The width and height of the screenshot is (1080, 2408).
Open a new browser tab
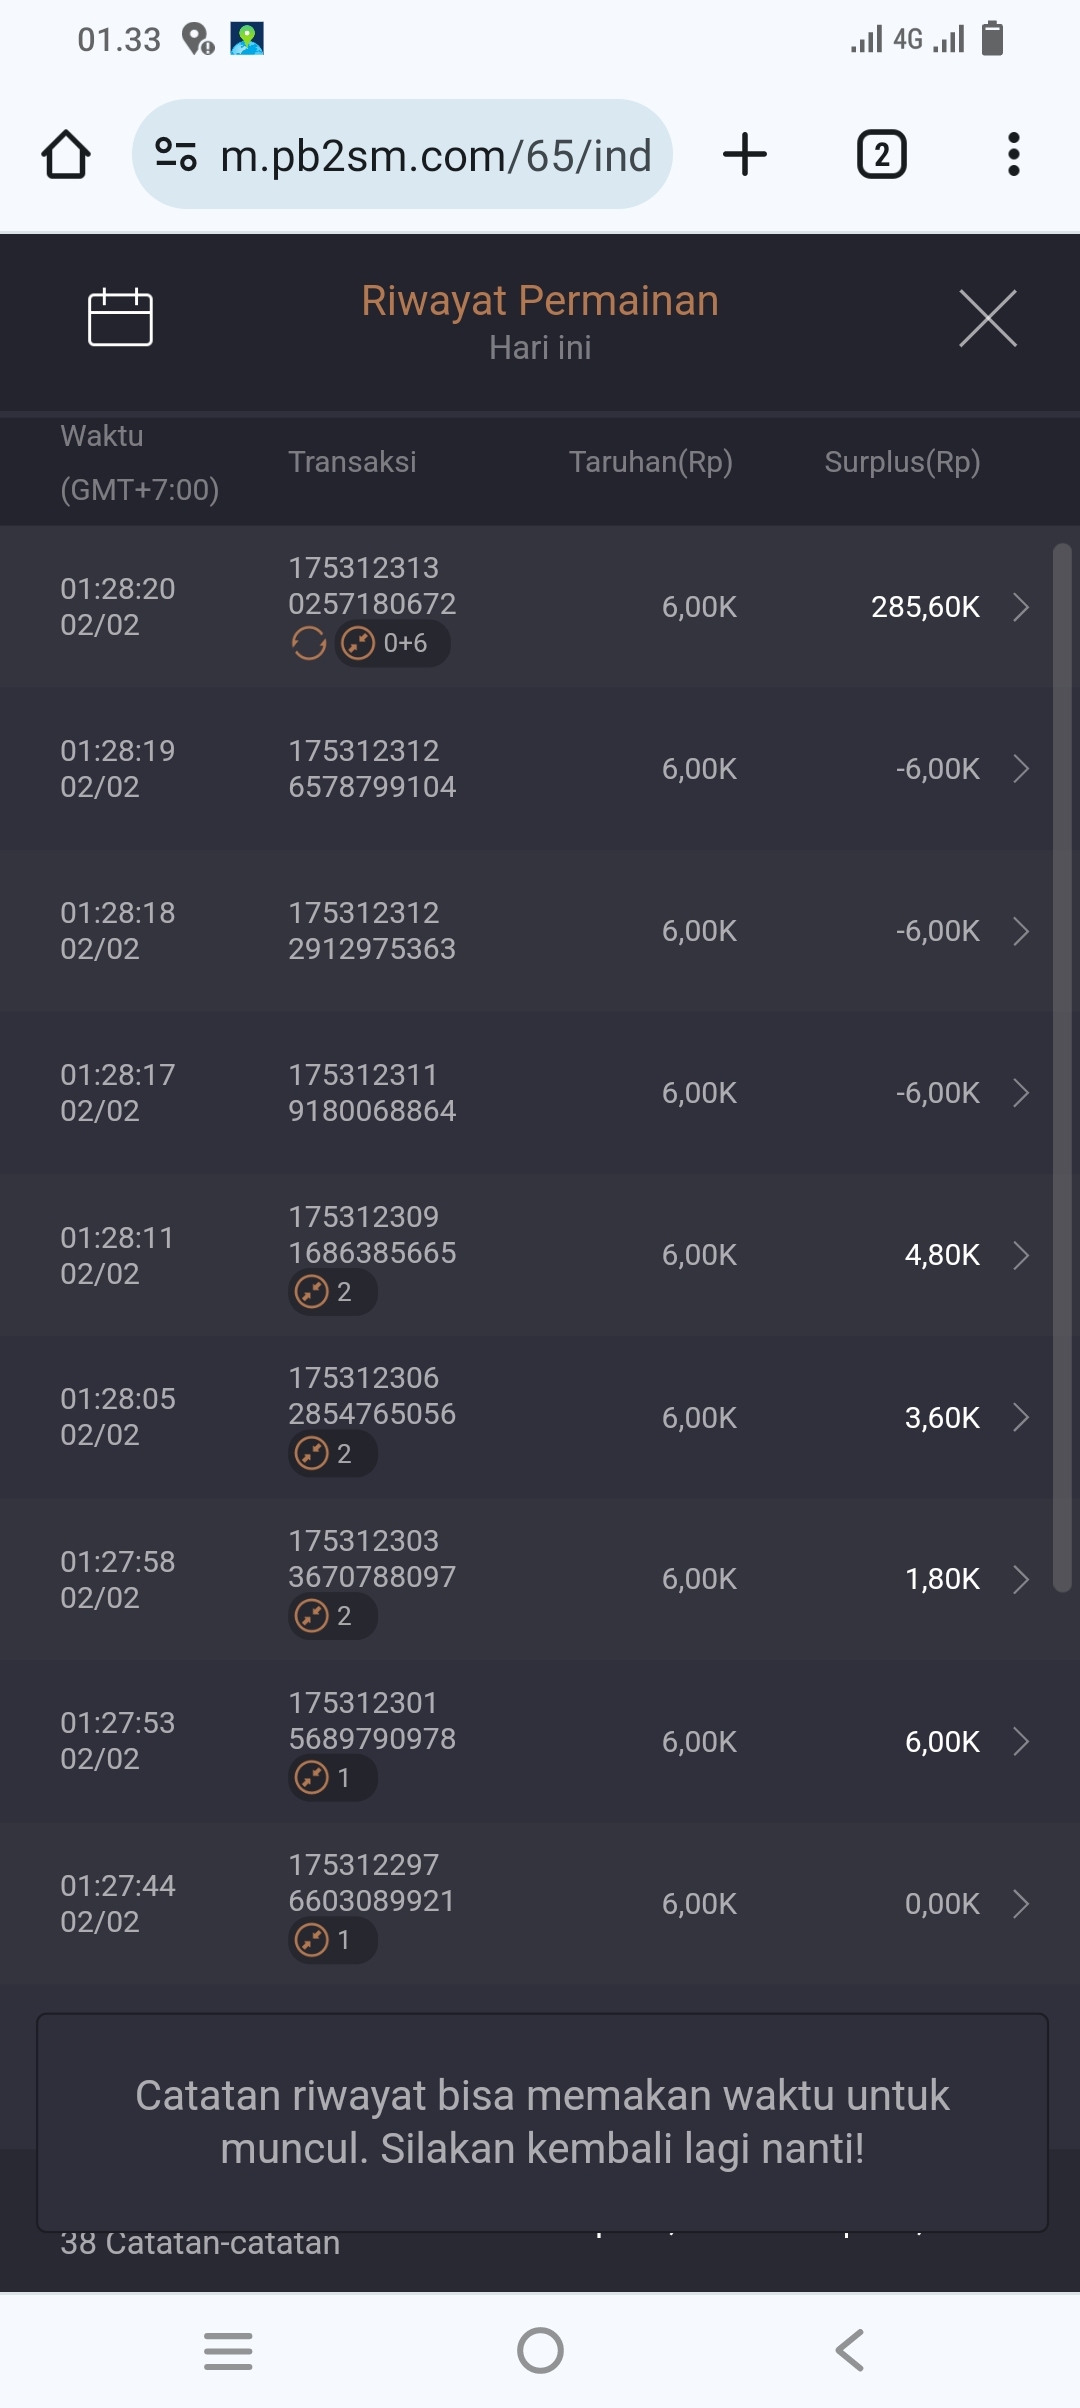(x=745, y=155)
